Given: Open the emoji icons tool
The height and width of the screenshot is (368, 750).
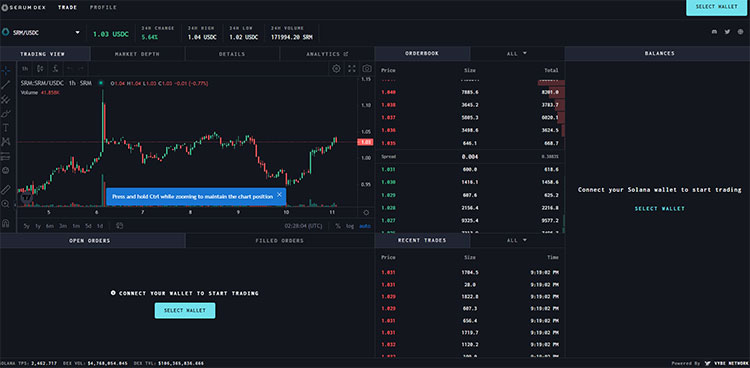Looking at the screenshot, I should (6, 170).
